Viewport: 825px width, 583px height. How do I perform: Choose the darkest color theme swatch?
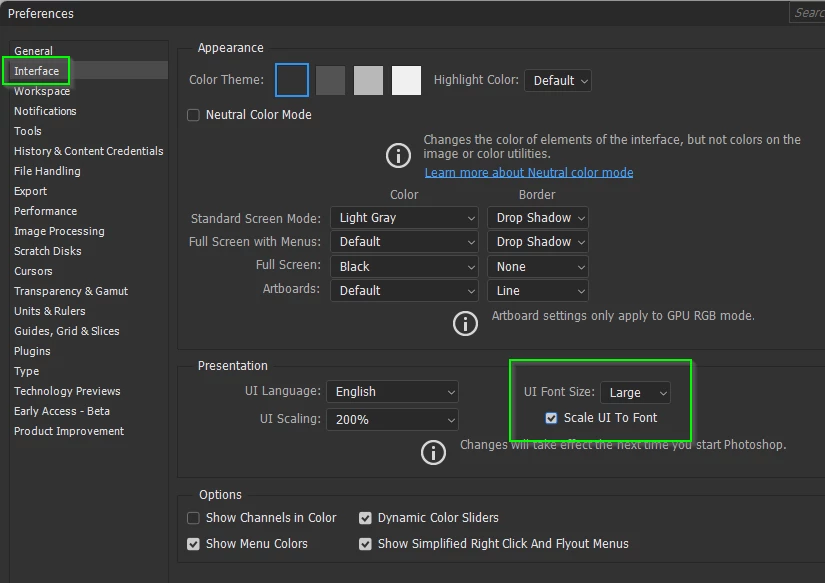pyautogui.click(x=292, y=80)
